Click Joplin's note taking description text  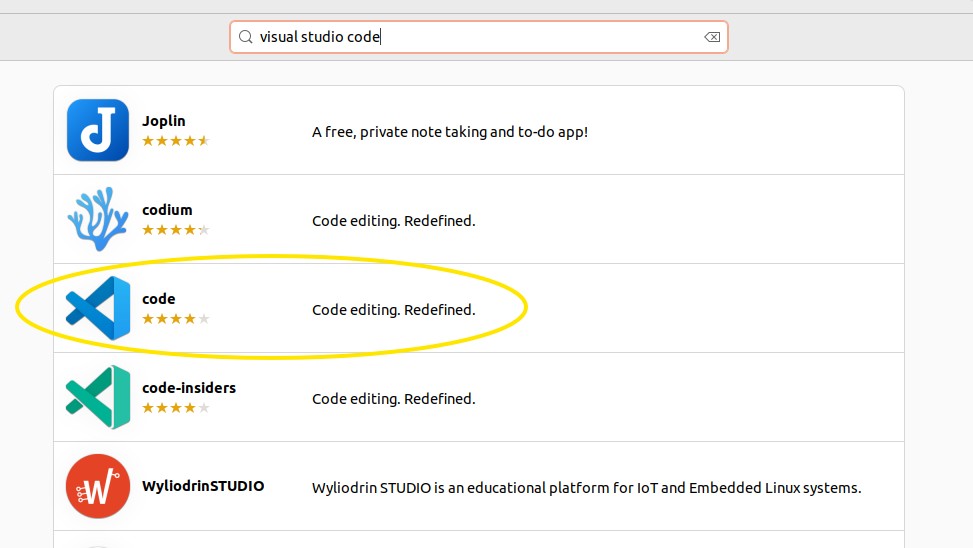[449, 131]
